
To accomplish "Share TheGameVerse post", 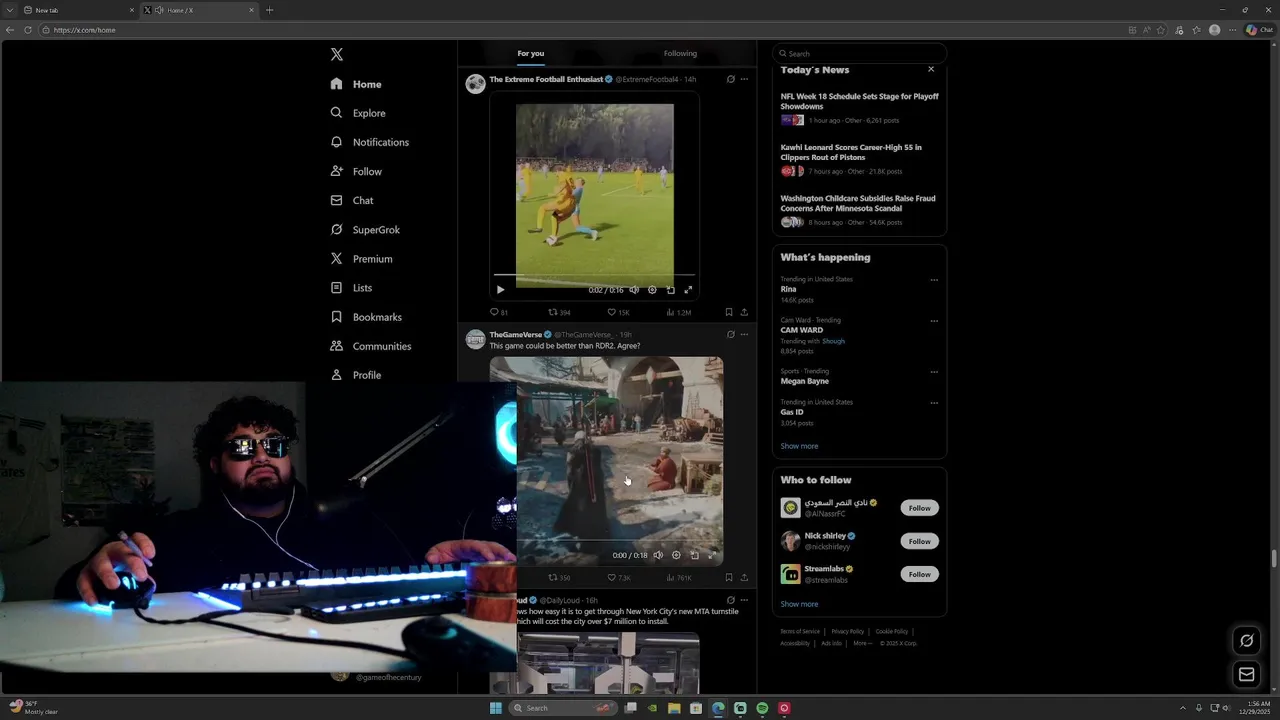I will (744, 578).
